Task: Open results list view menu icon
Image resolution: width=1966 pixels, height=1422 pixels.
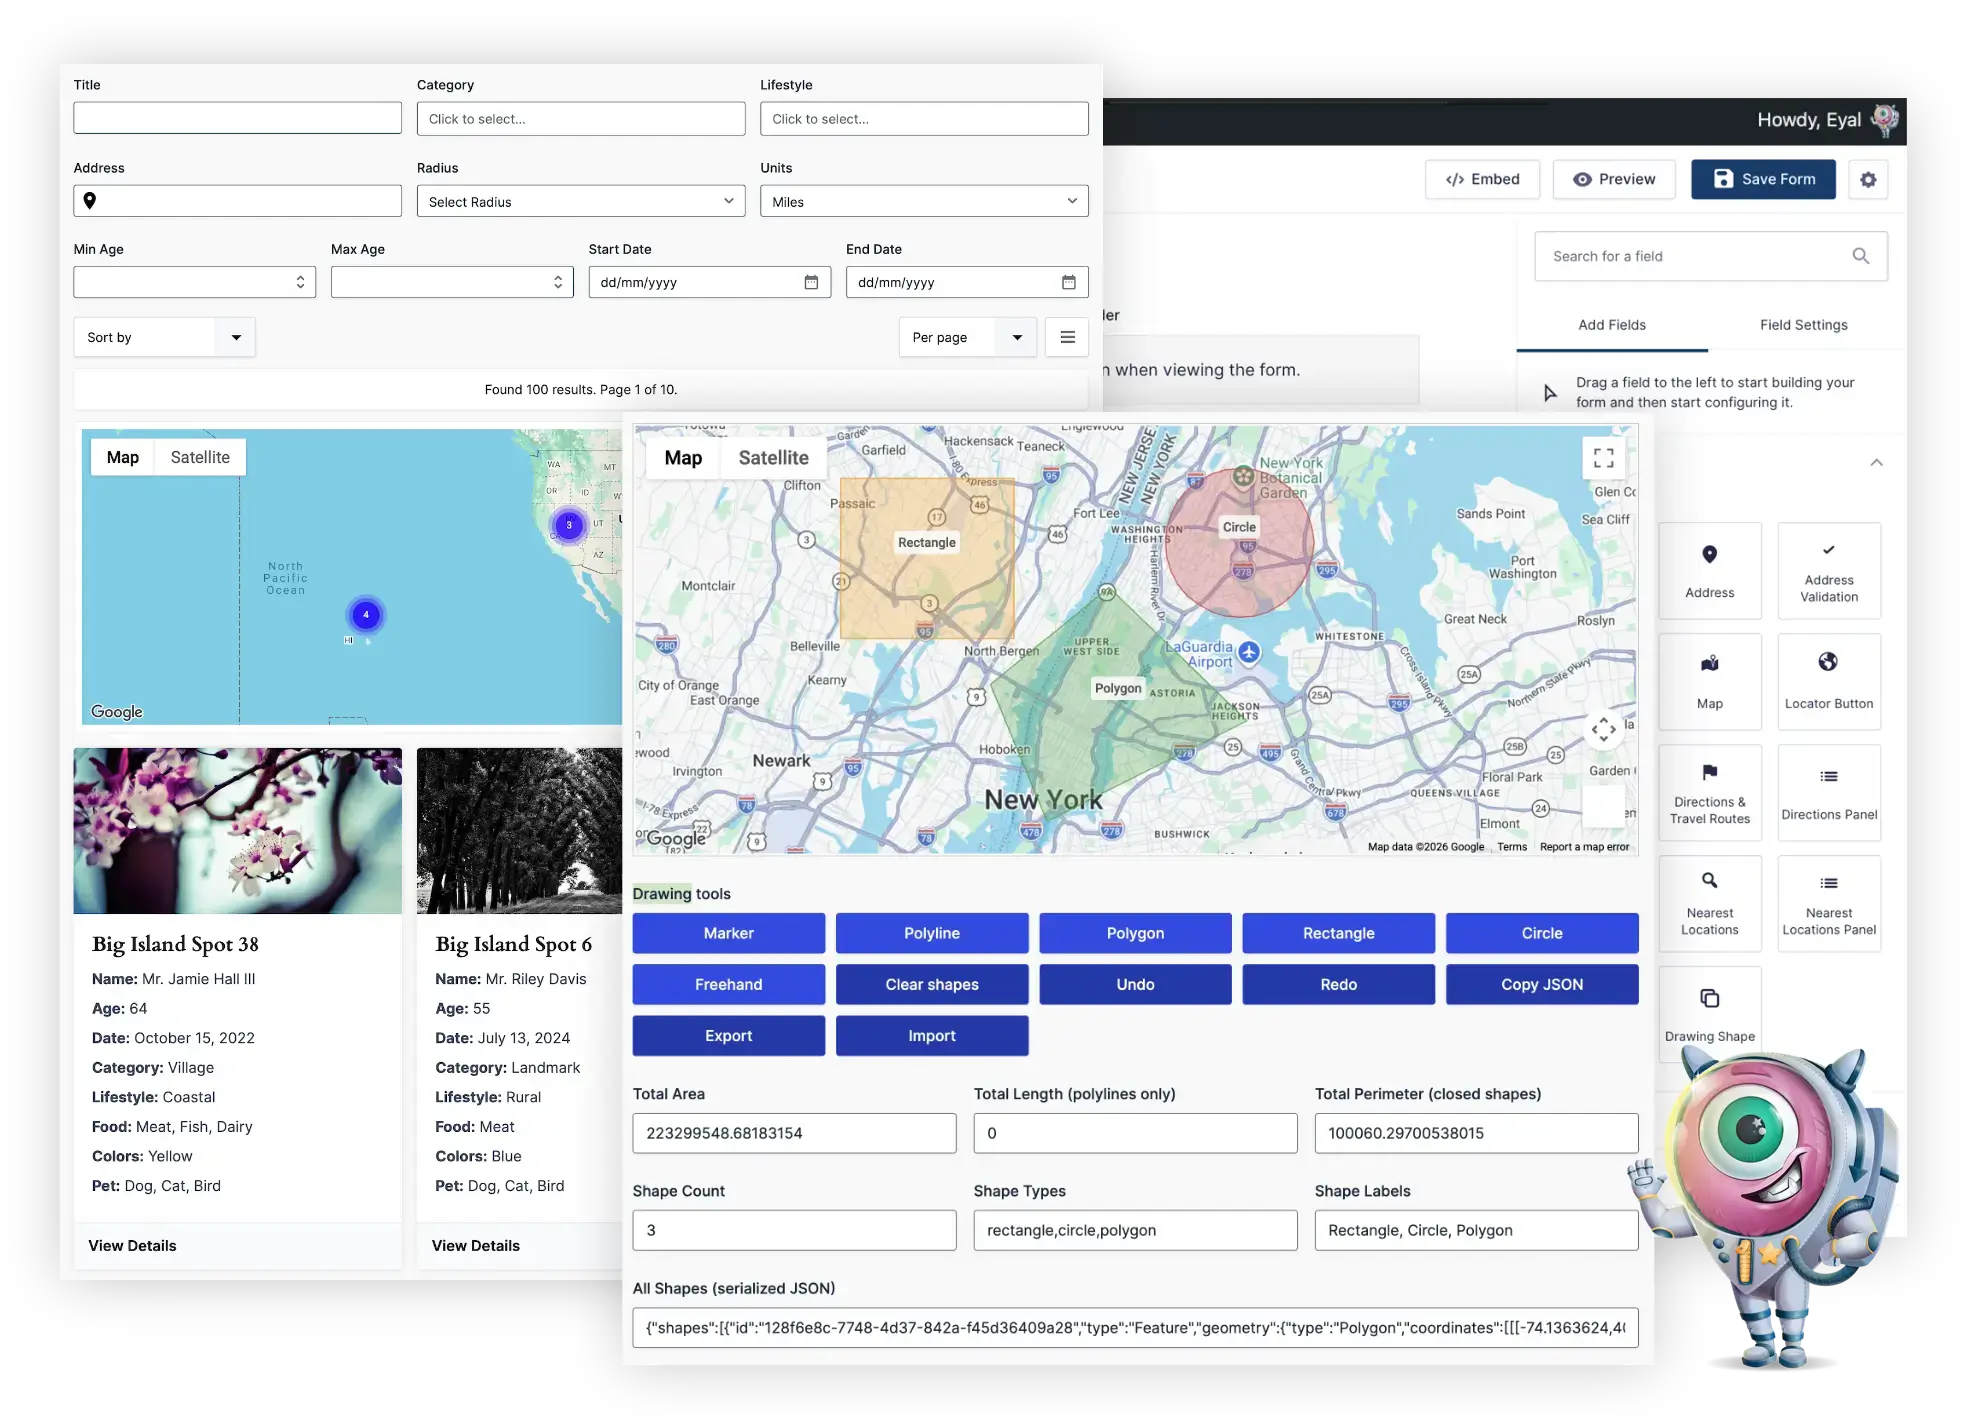Action: coord(1067,337)
